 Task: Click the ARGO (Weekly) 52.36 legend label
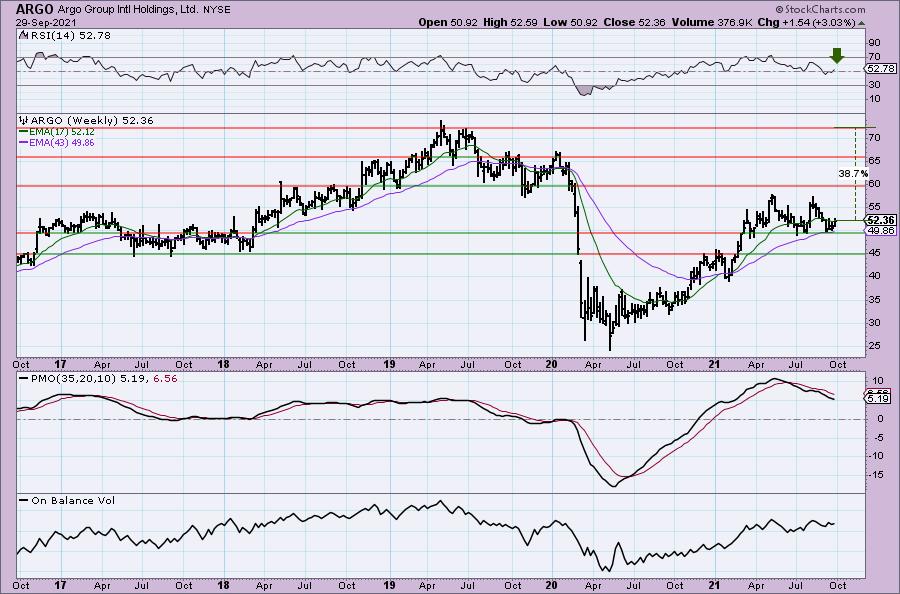92,121
